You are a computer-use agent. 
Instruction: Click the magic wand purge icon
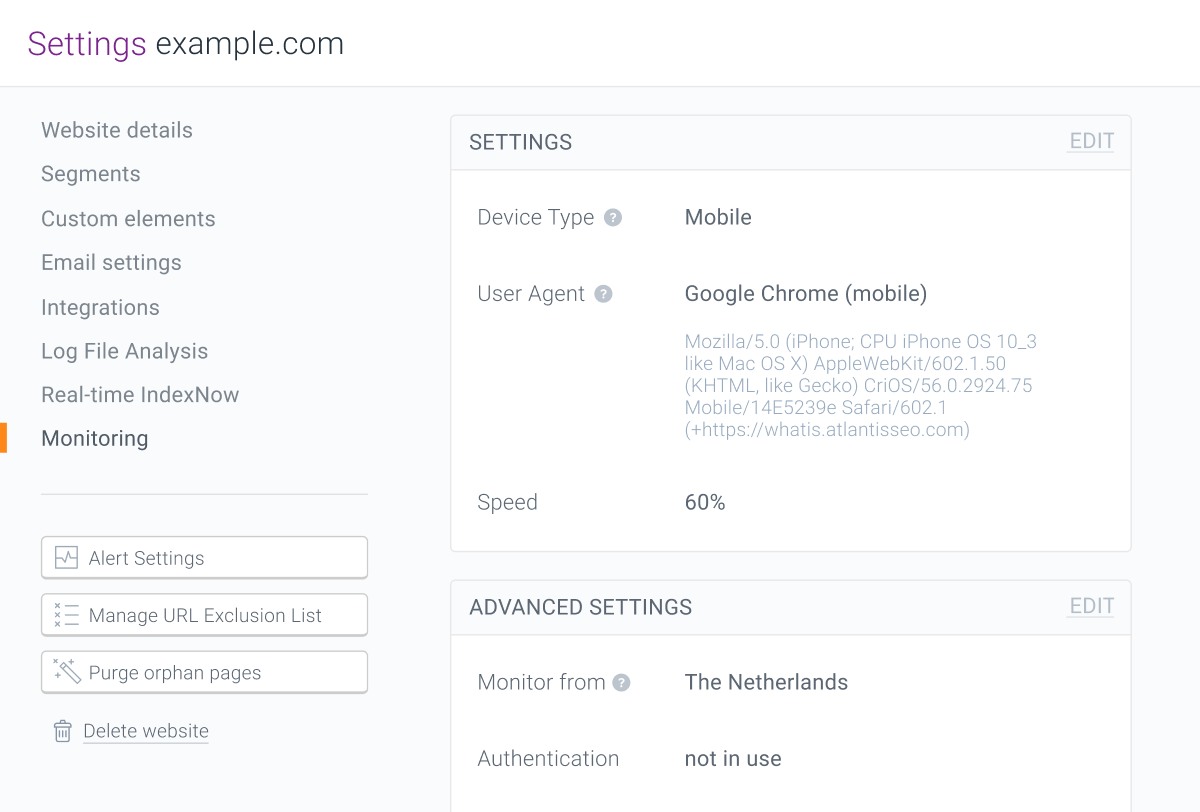[x=66, y=671]
